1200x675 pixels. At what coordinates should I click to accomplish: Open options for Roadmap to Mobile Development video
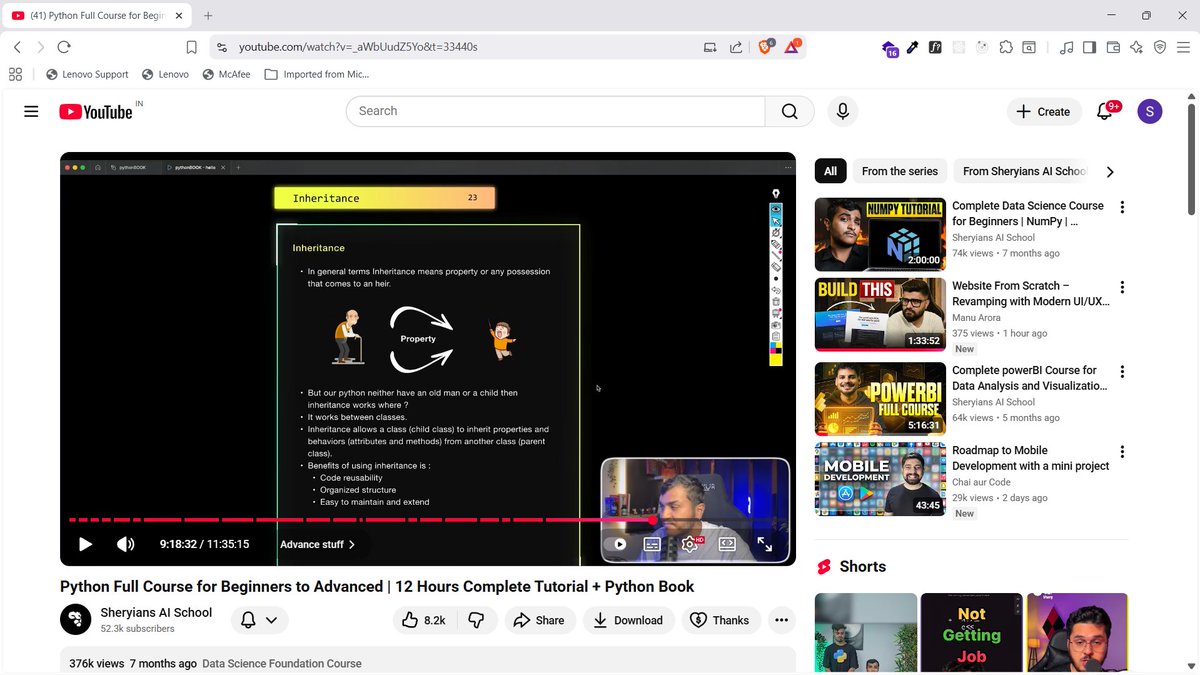point(1122,452)
